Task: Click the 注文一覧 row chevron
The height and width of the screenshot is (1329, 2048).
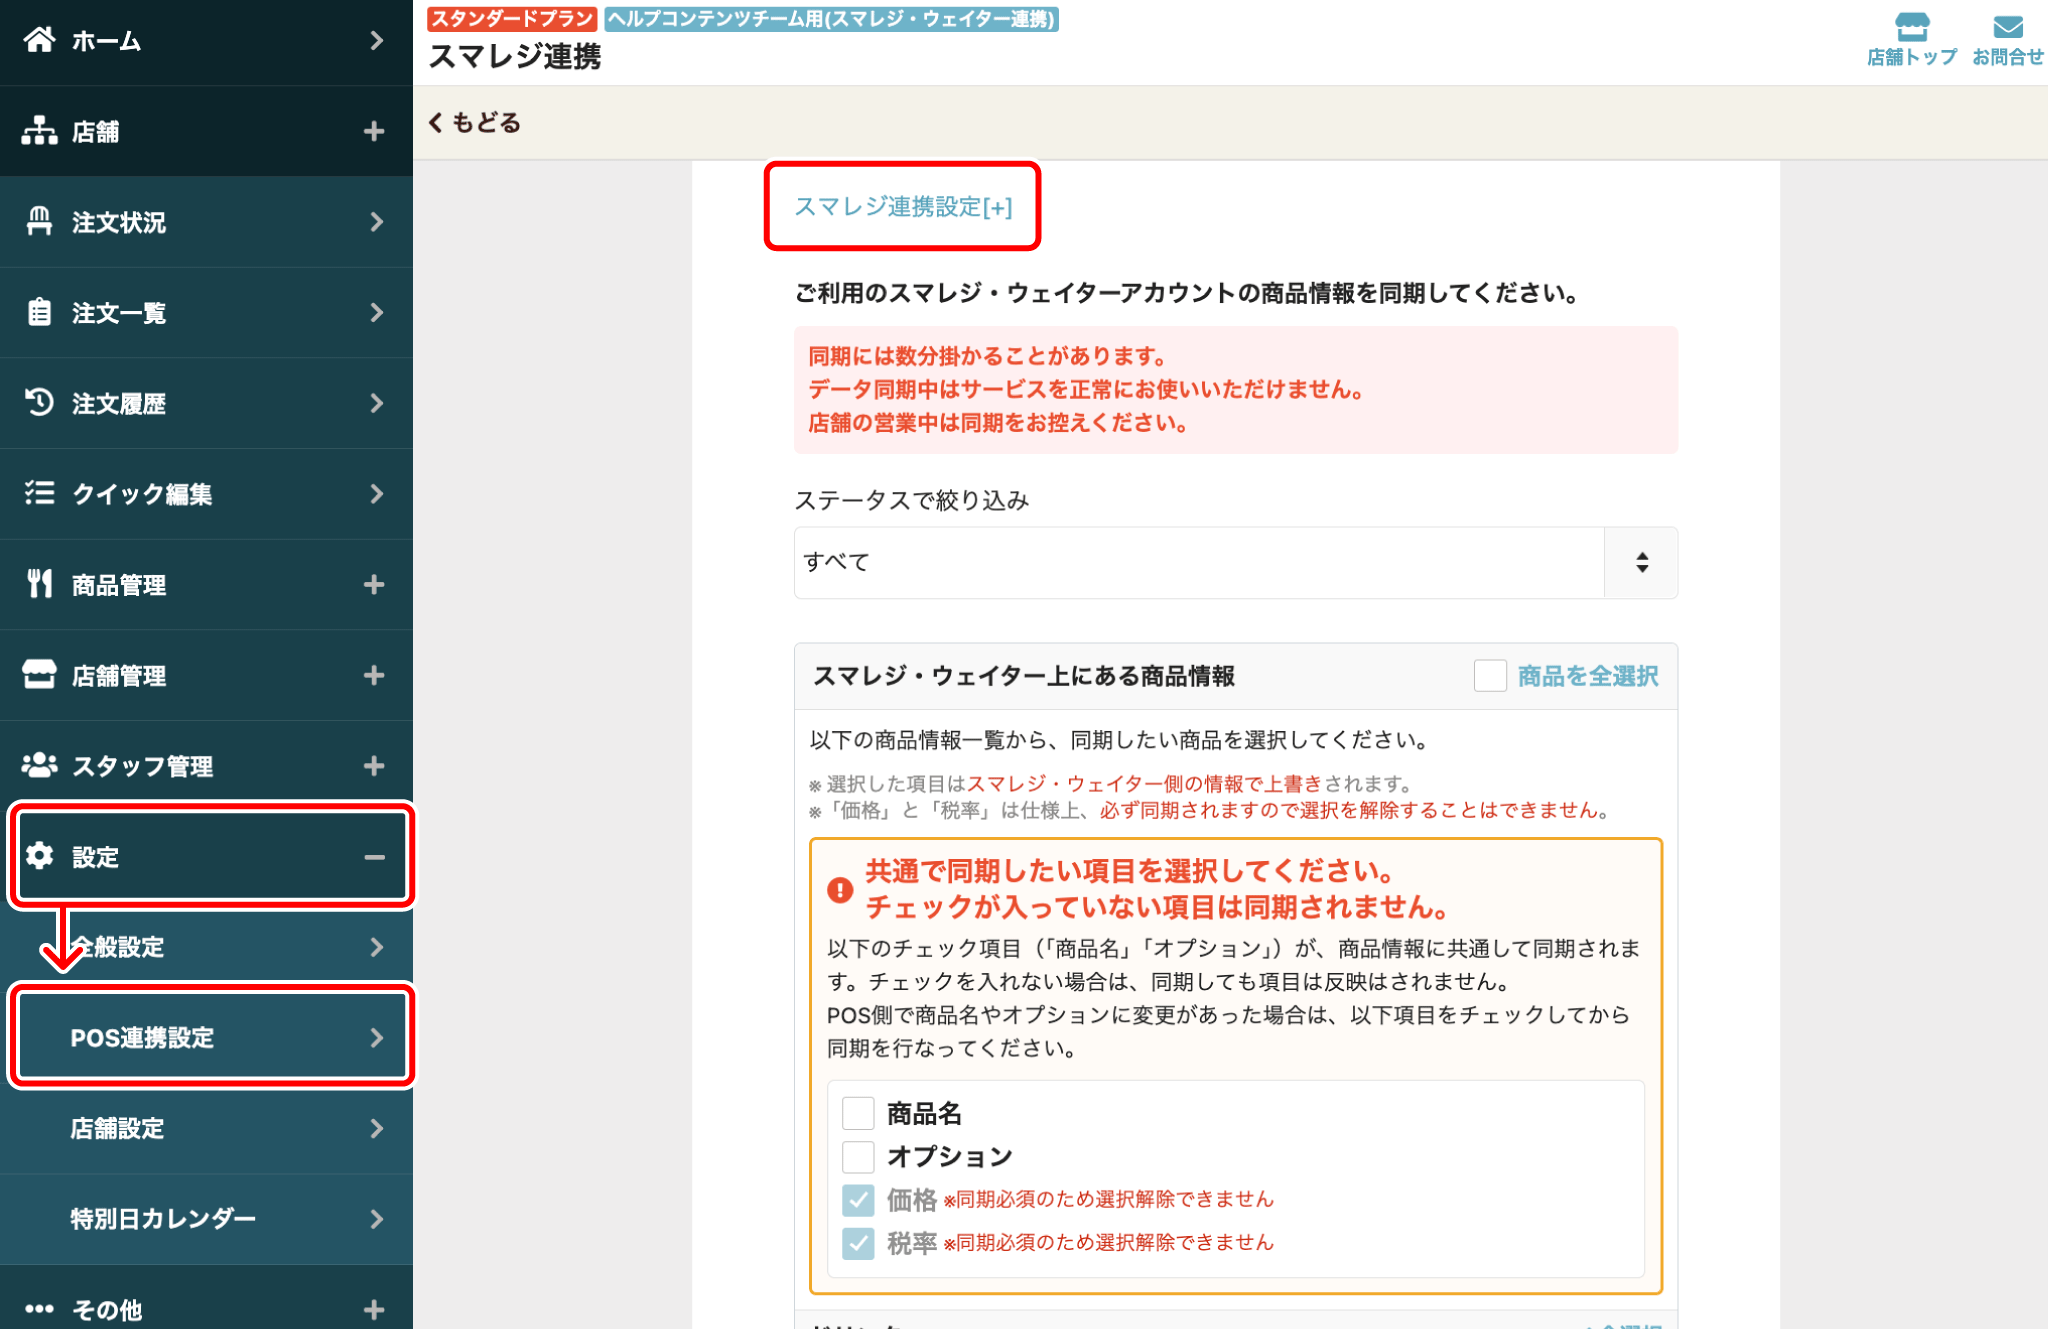Action: [377, 313]
